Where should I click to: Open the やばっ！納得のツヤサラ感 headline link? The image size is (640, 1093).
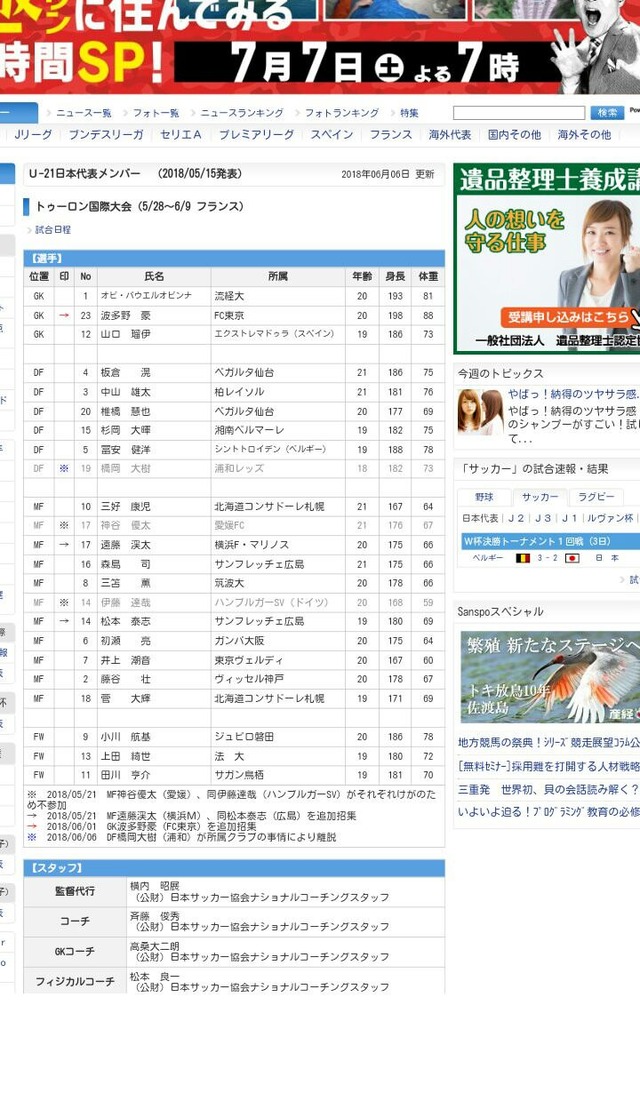pos(573,395)
